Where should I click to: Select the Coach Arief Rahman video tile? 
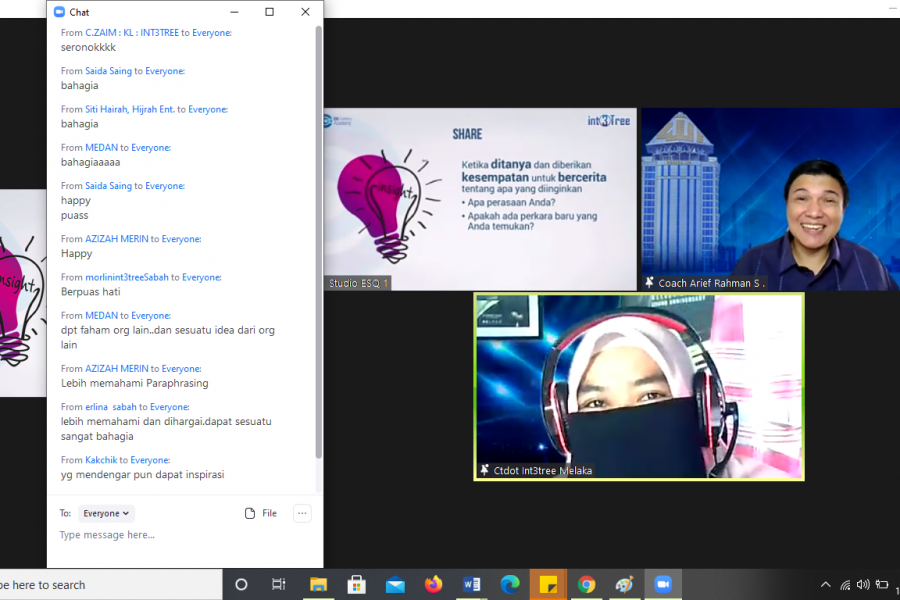pos(770,199)
